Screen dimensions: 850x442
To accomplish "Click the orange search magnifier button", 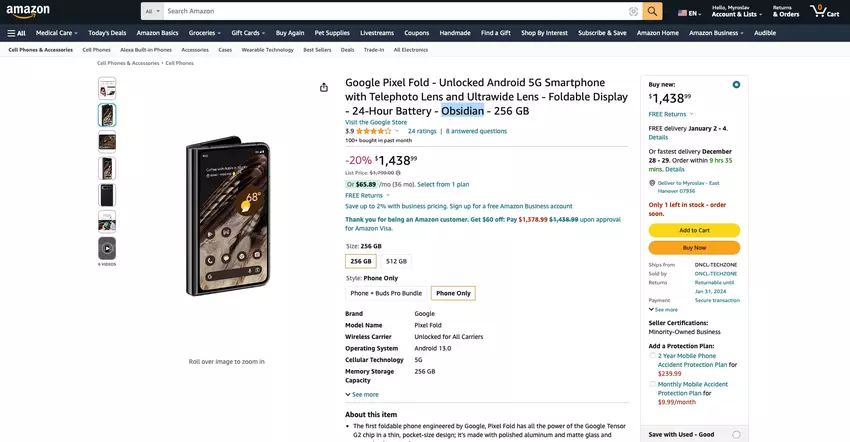I will point(652,11).
